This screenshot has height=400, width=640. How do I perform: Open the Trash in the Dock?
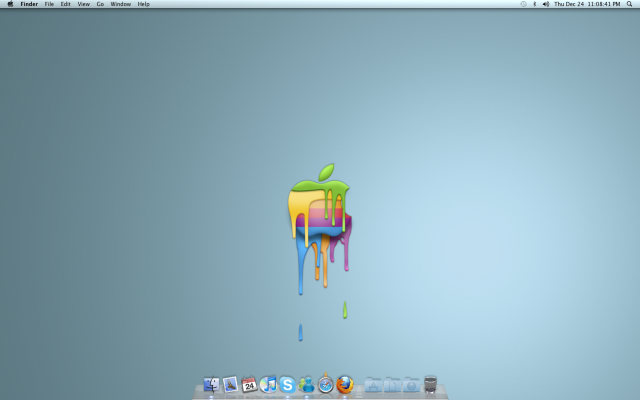pyautogui.click(x=430, y=384)
